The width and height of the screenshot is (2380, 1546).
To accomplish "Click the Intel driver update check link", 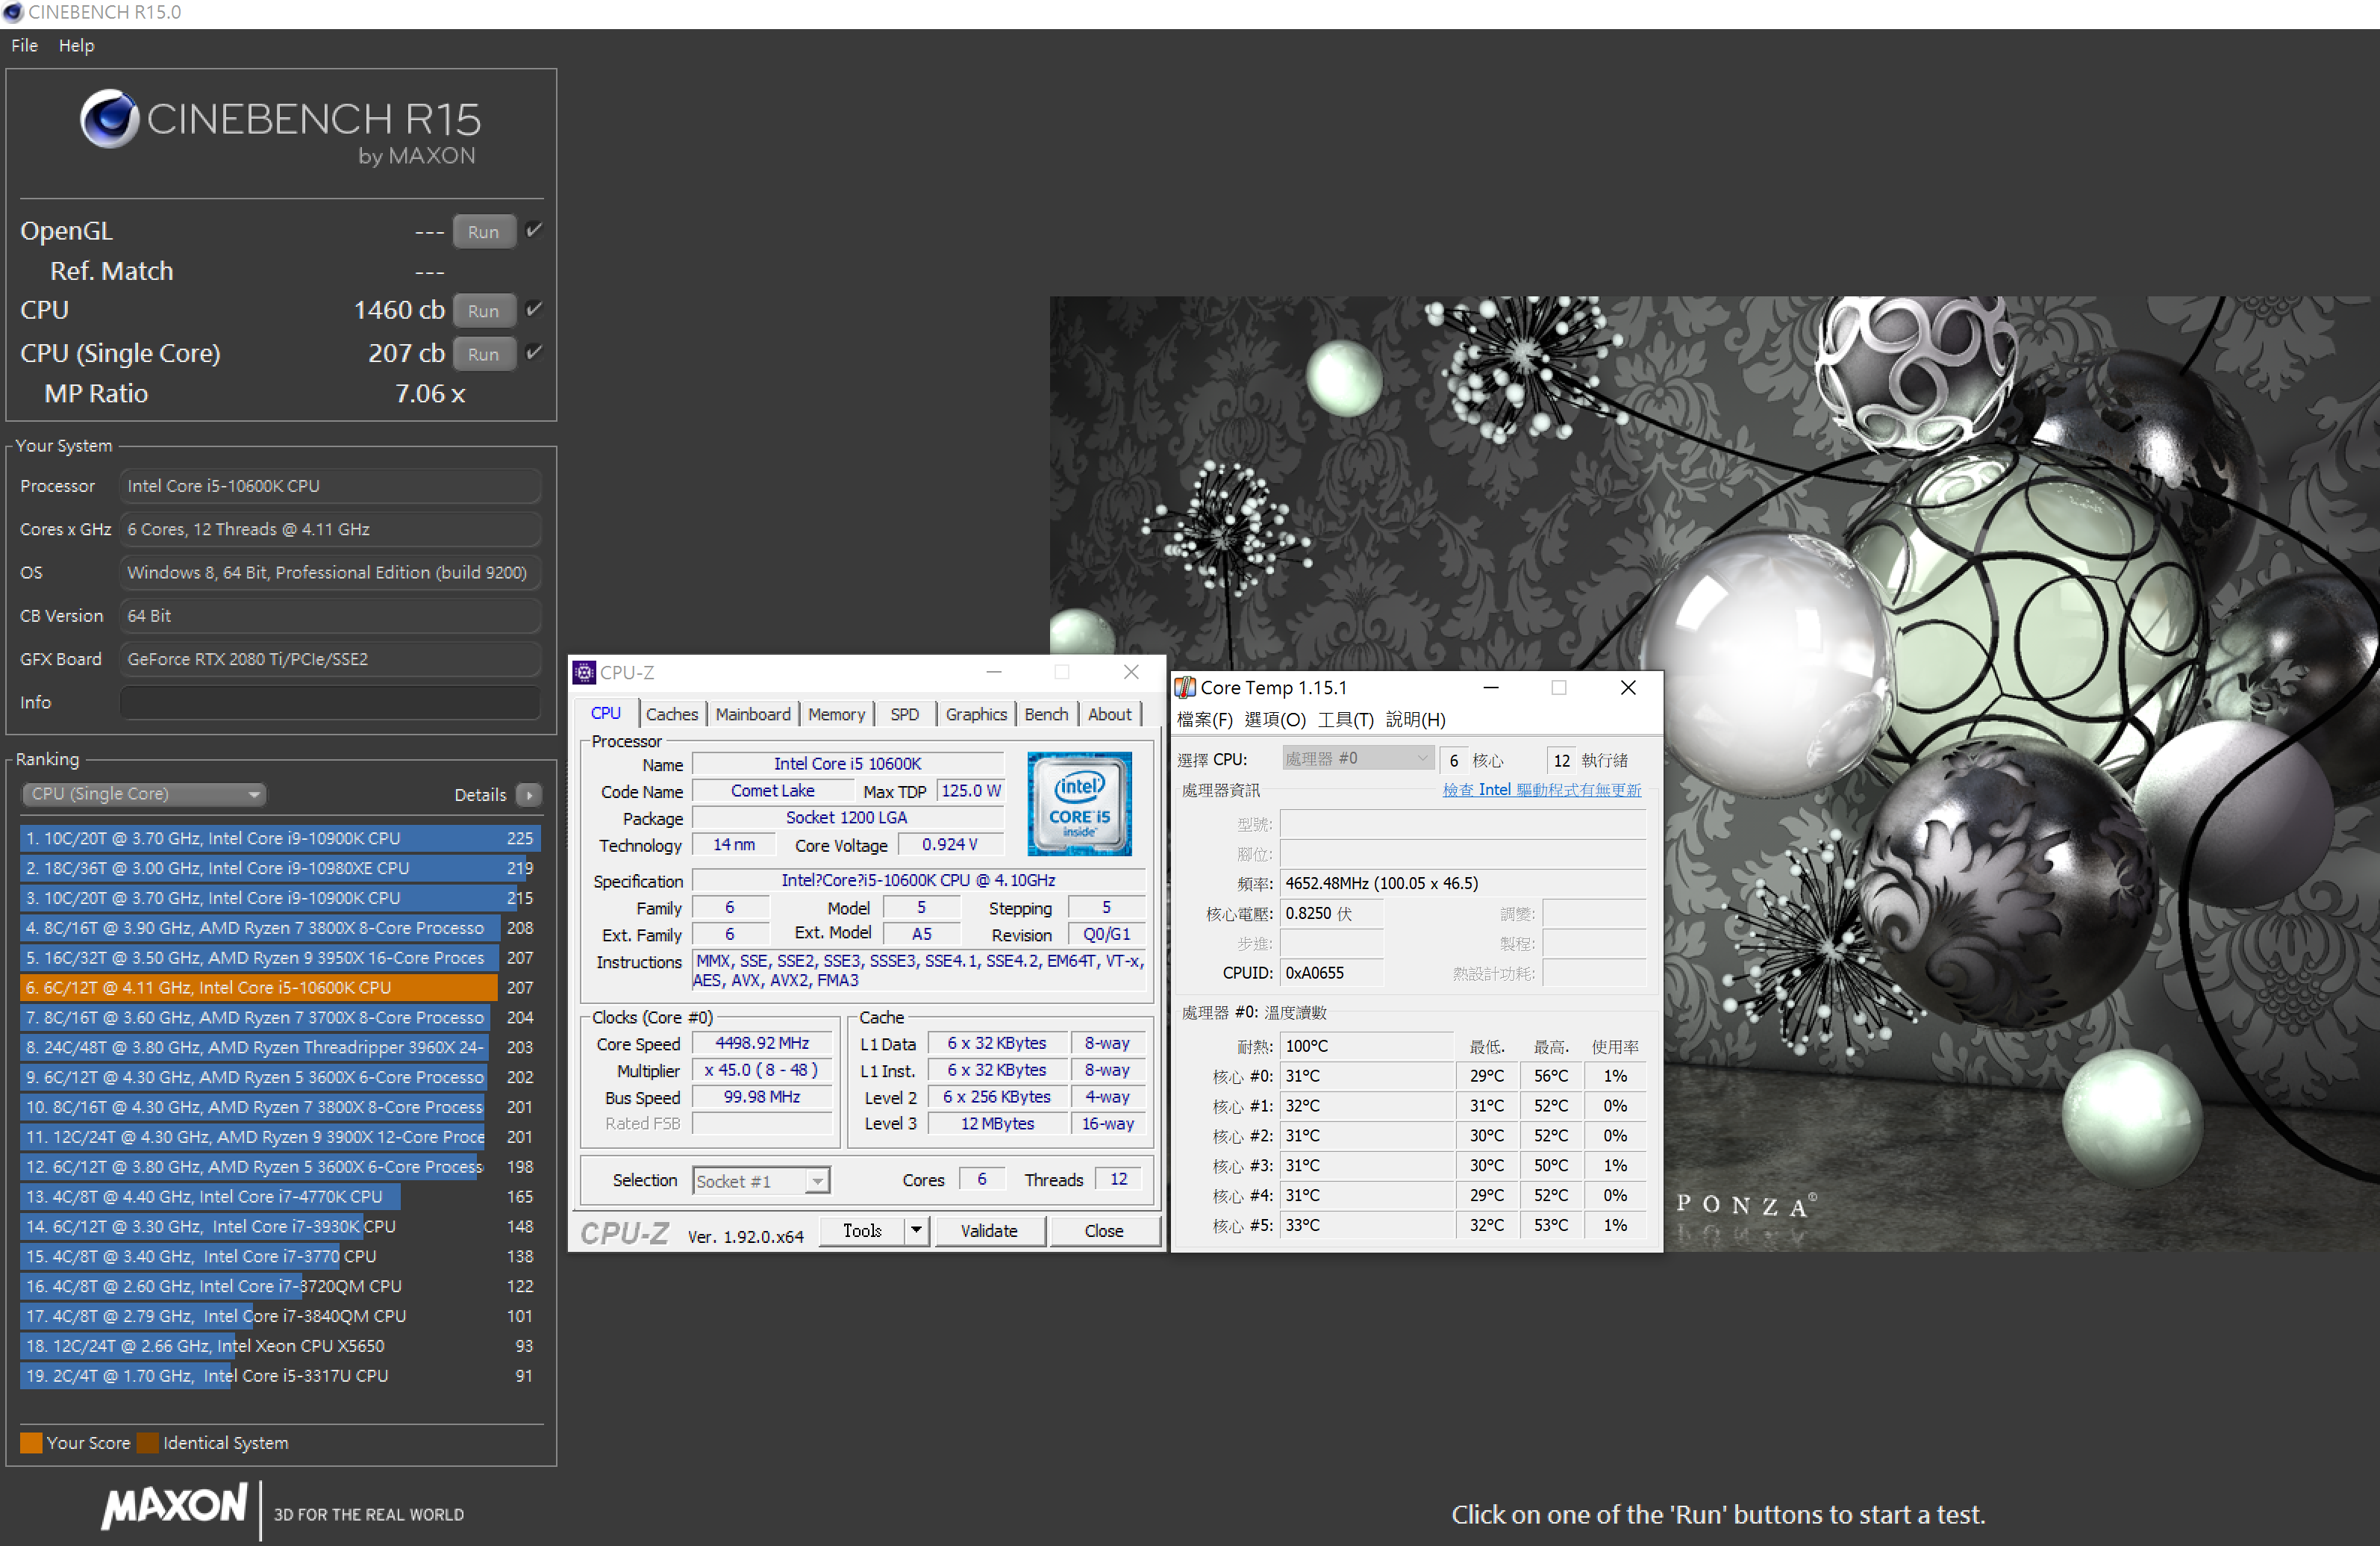I will [1541, 790].
